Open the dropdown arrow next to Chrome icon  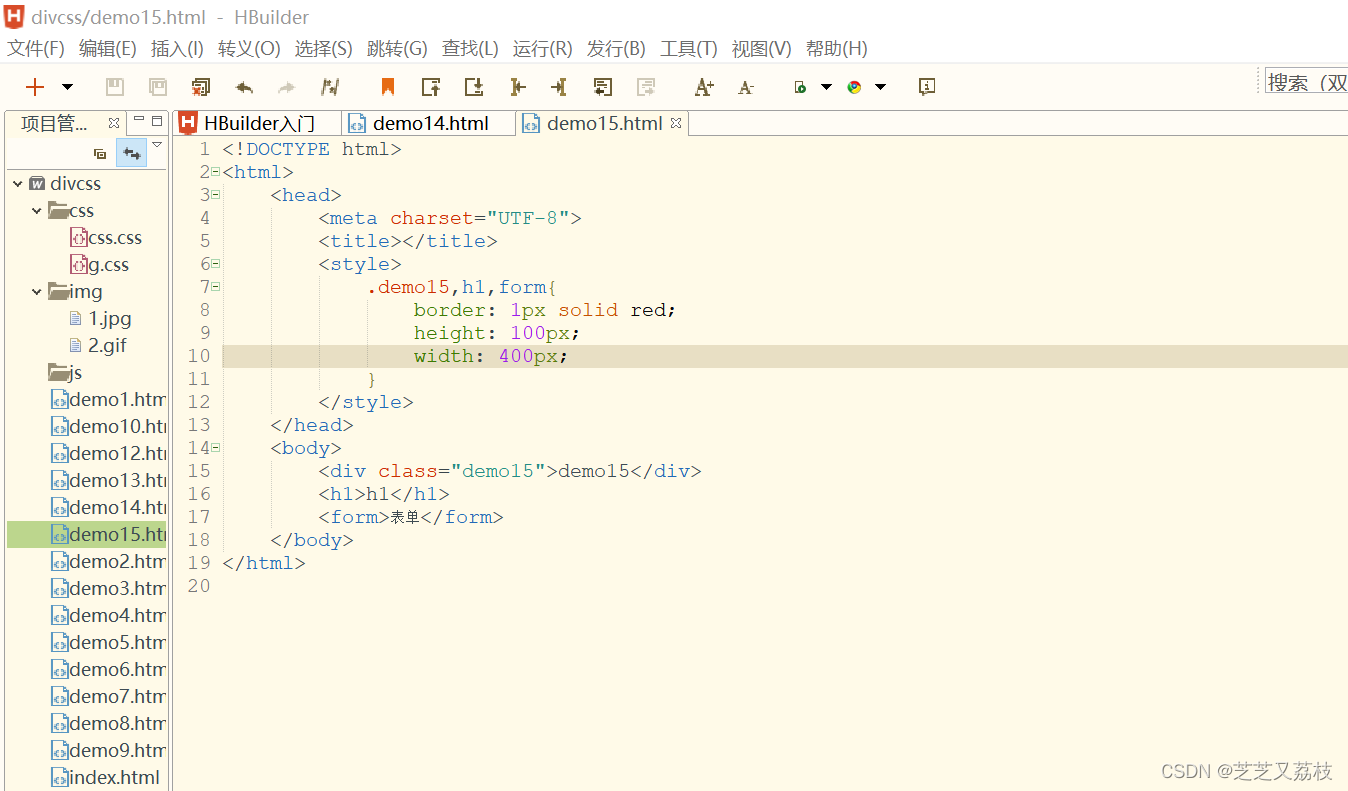tap(880, 87)
